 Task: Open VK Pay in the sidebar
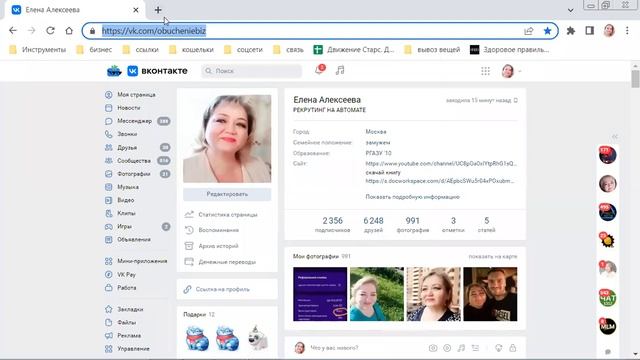tap(126, 274)
